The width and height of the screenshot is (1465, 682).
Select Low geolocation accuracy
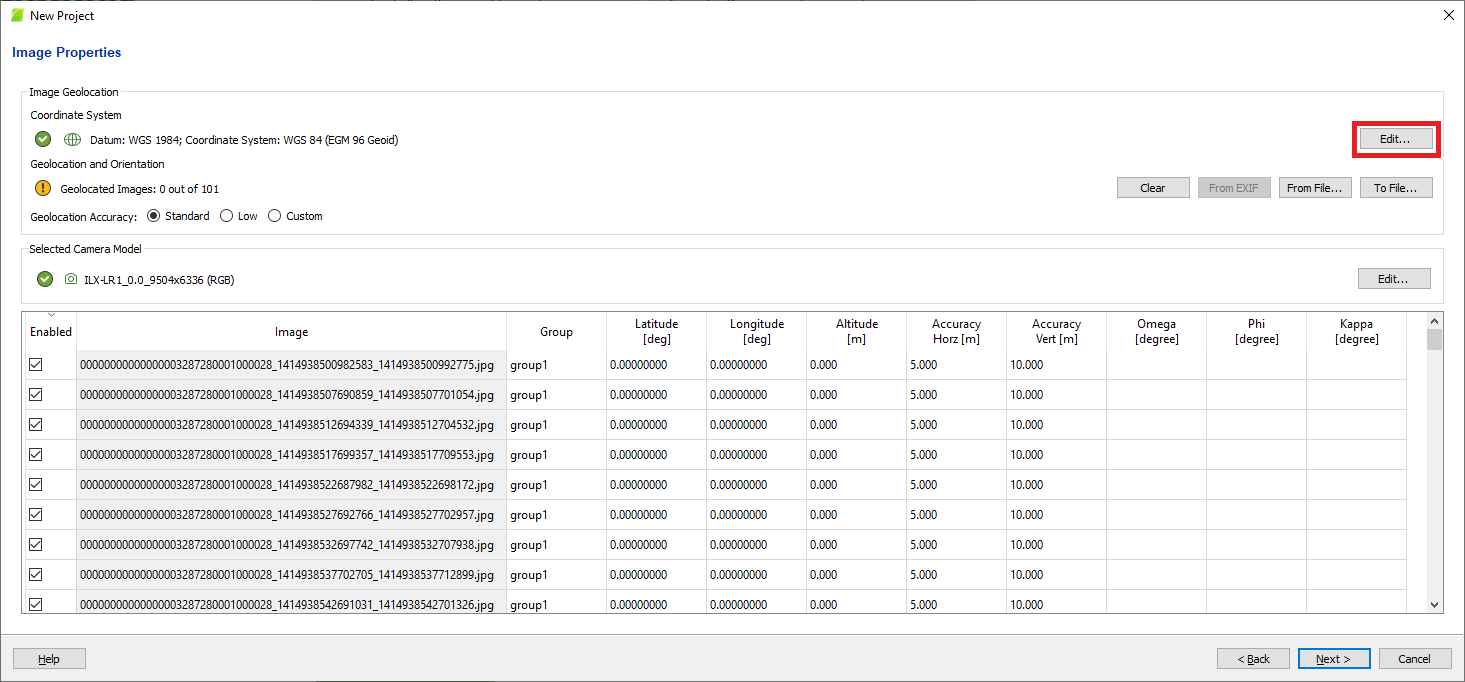(x=226, y=216)
